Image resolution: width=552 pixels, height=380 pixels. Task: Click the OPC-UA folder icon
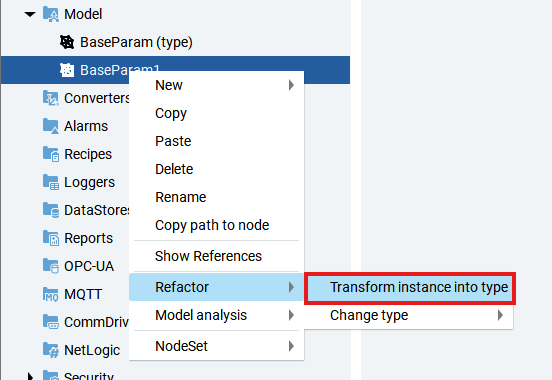click(x=51, y=266)
